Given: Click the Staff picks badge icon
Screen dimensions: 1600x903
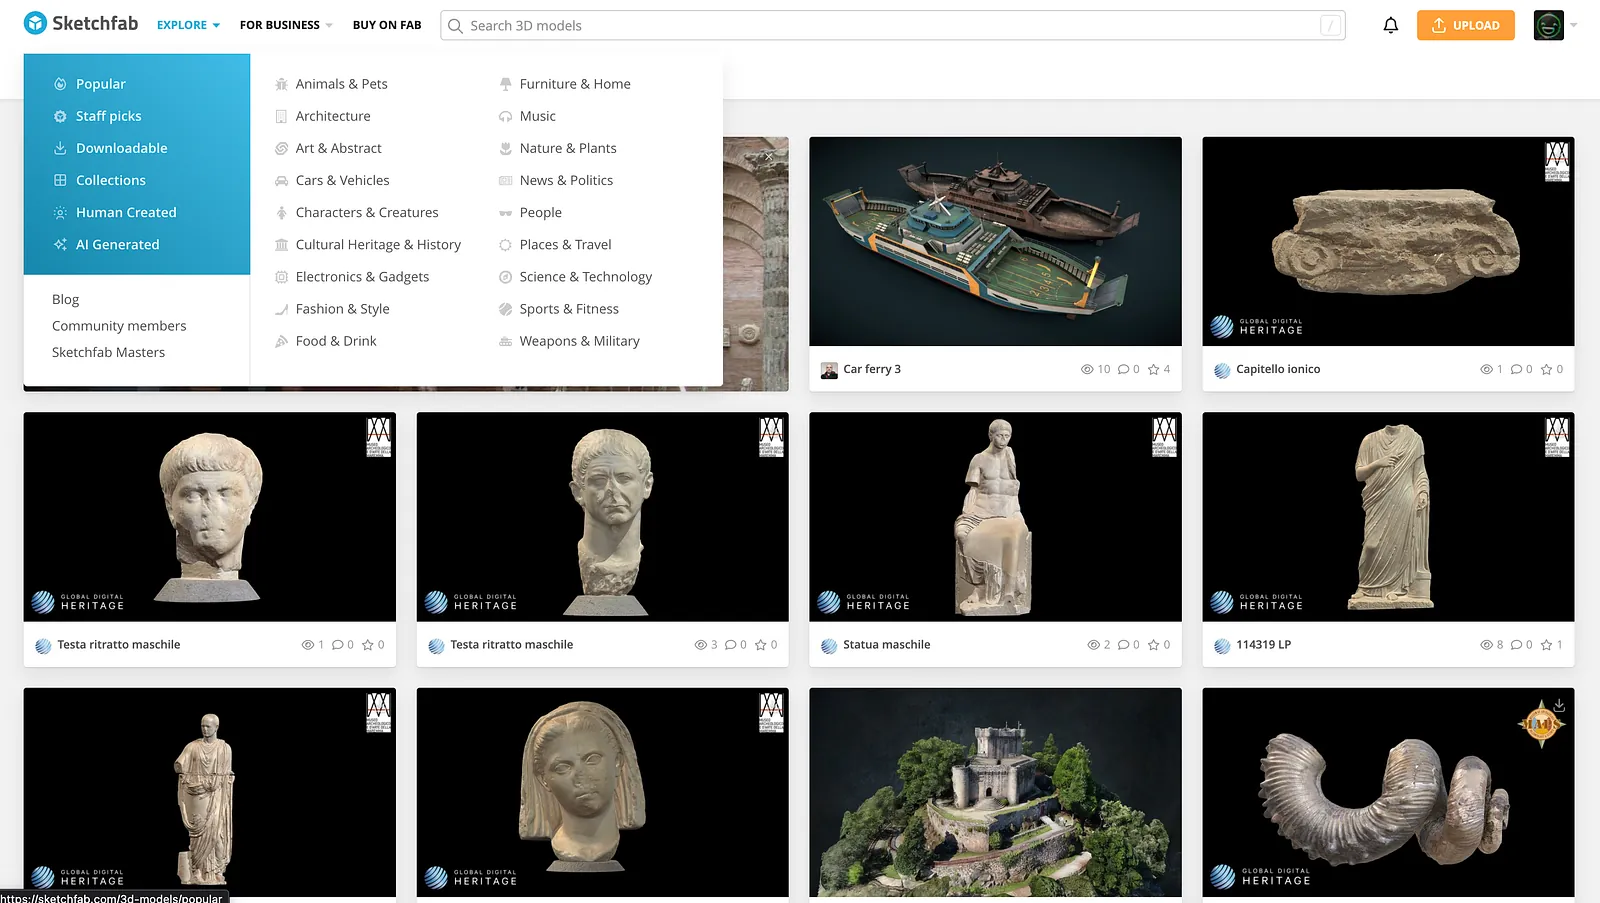Looking at the screenshot, I should coord(60,116).
